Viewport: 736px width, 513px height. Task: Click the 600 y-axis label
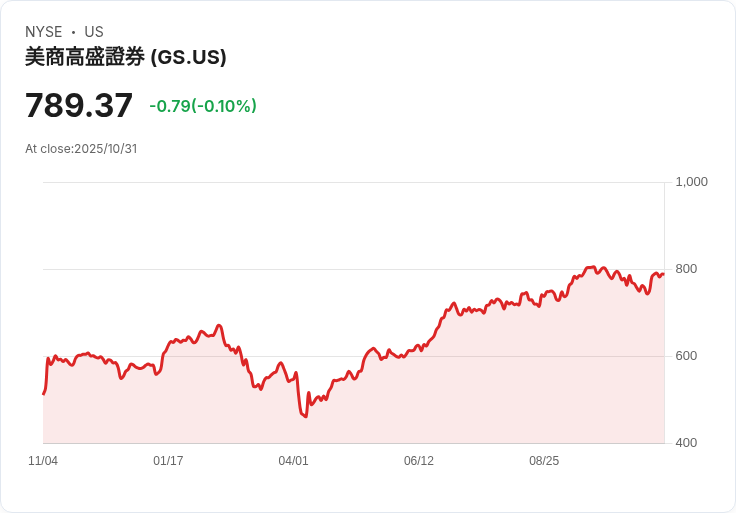[x=686, y=356]
